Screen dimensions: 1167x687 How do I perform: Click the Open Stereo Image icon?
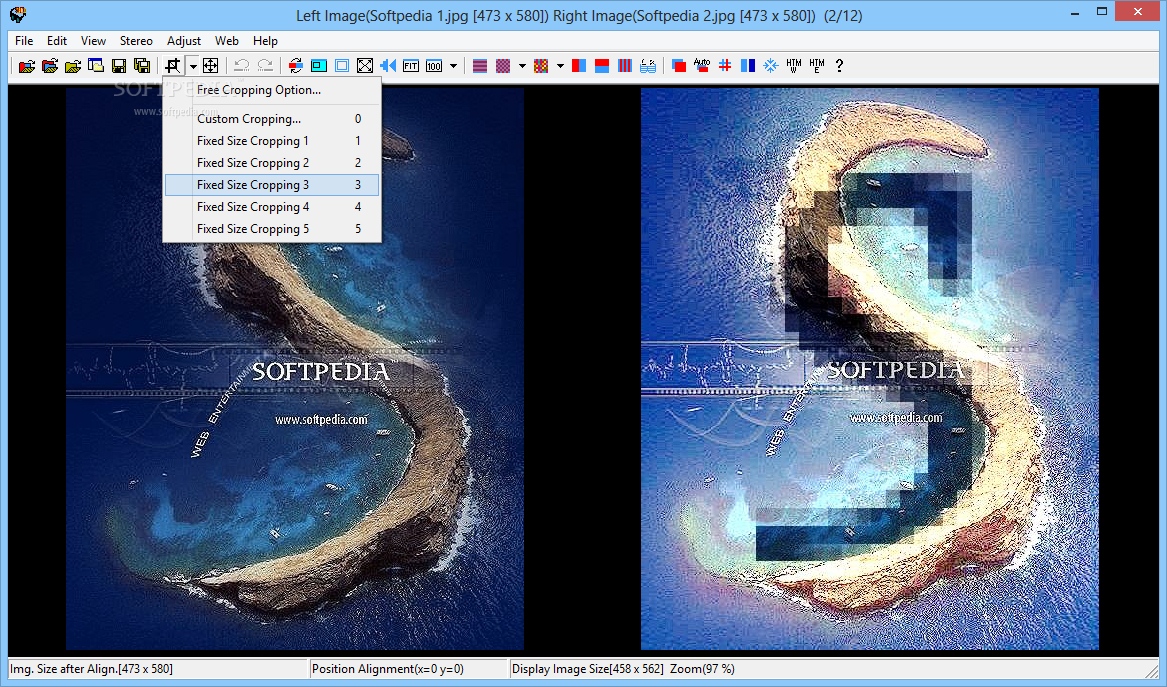pos(27,65)
